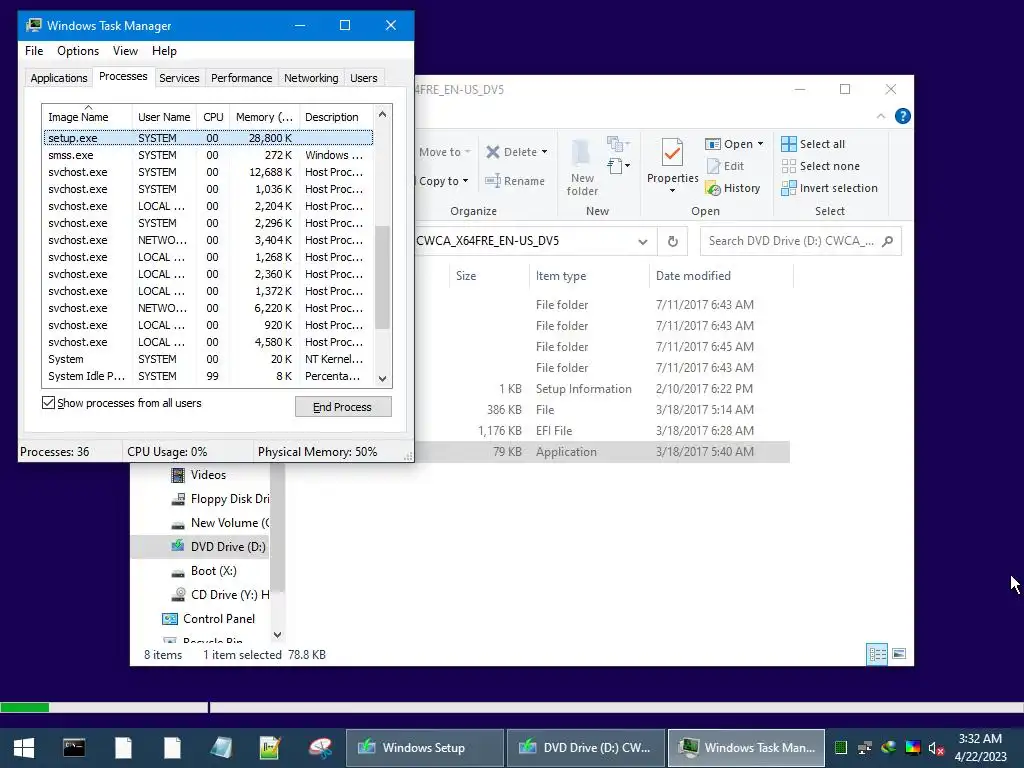Click the Open icon in Explorer ribbon
This screenshot has height=768, width=1024.
[712, 144]
